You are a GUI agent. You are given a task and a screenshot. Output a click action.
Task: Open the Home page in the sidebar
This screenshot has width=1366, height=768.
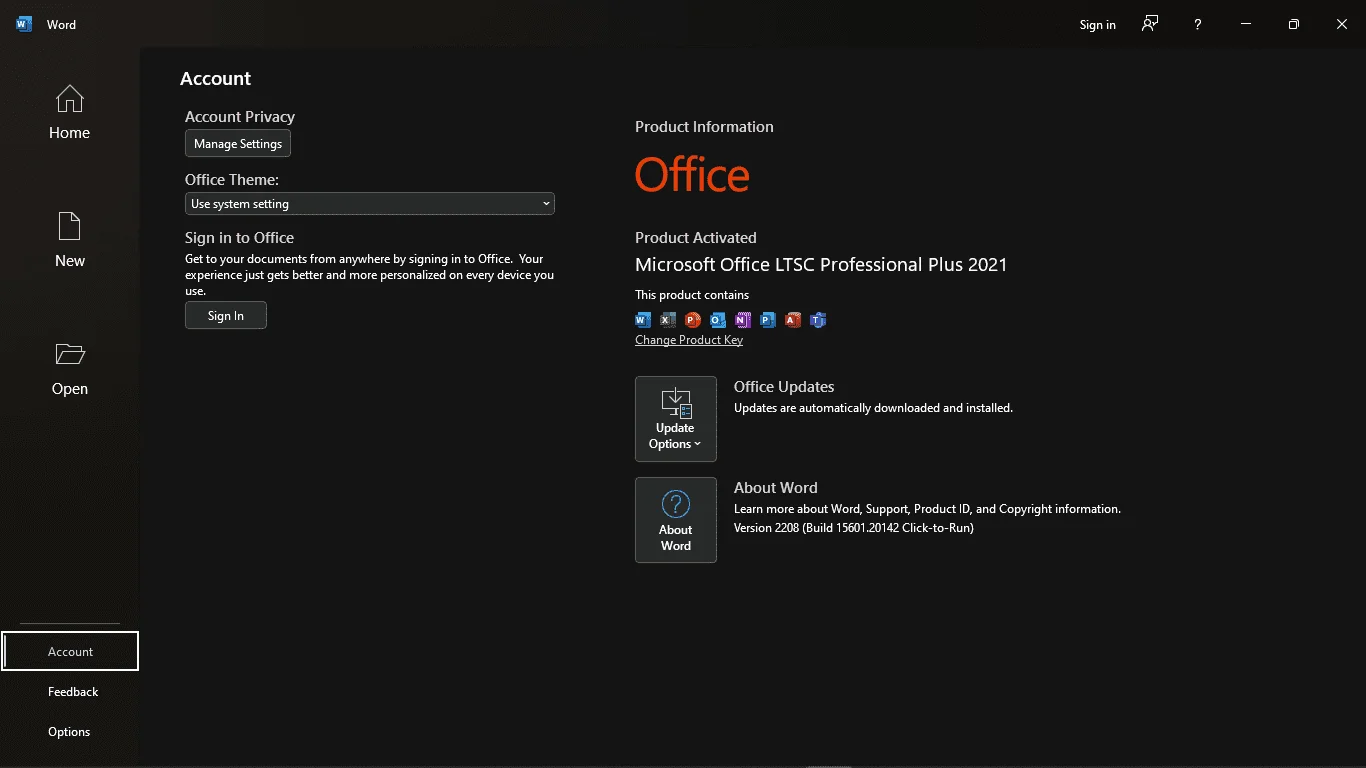coord(69,112)
